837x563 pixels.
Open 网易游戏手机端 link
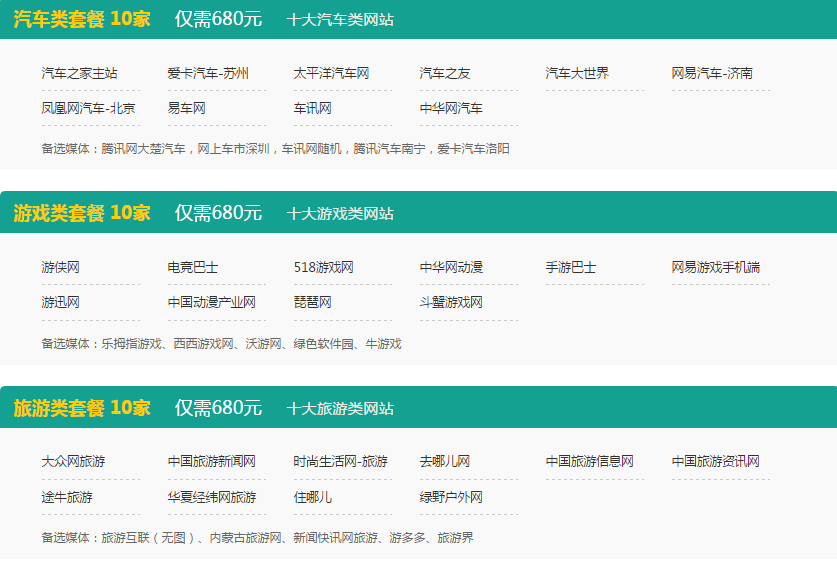point(715,267)
